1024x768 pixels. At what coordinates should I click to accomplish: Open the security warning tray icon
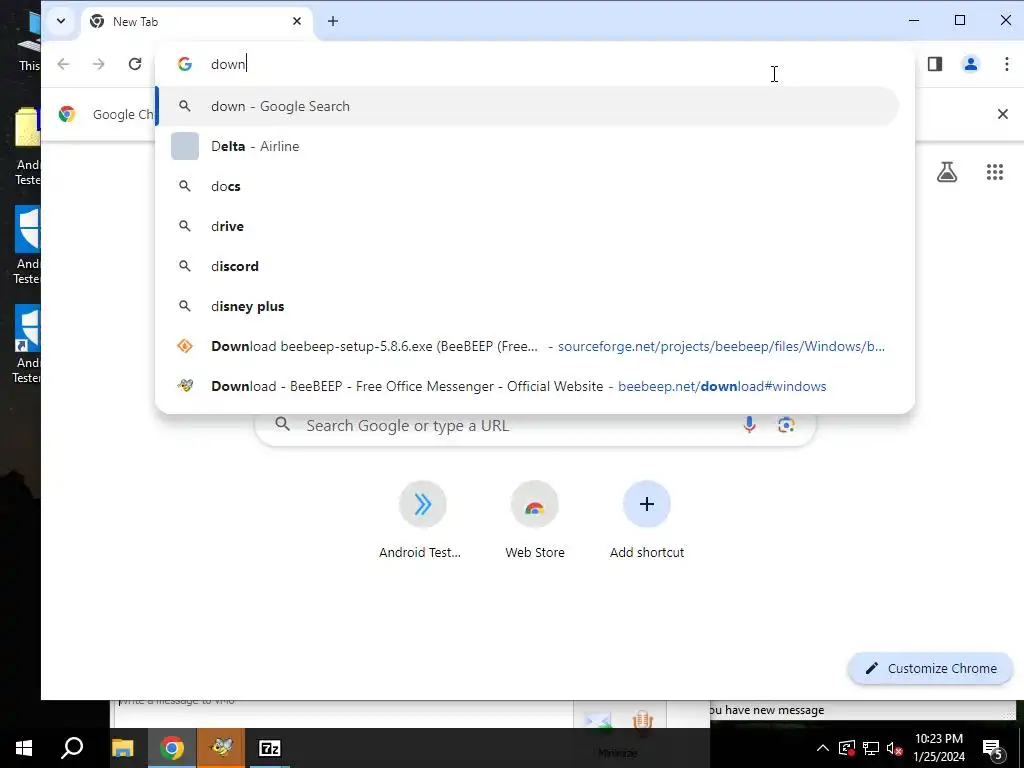847,748
